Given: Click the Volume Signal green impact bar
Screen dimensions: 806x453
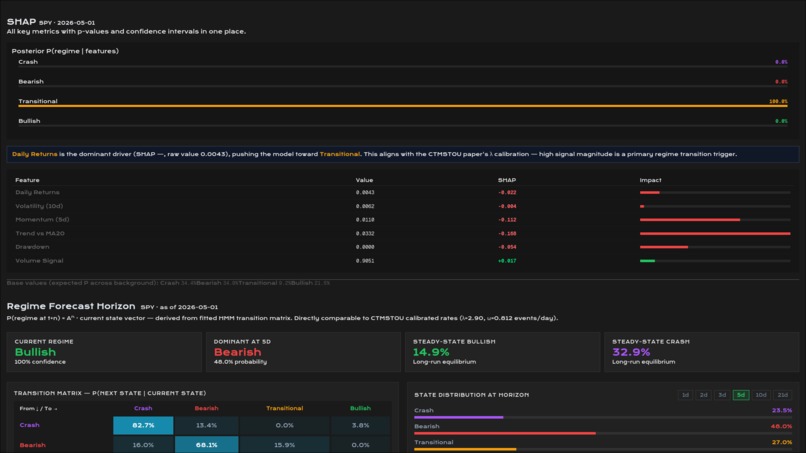Looking at the screenshot, I should 647,261.
